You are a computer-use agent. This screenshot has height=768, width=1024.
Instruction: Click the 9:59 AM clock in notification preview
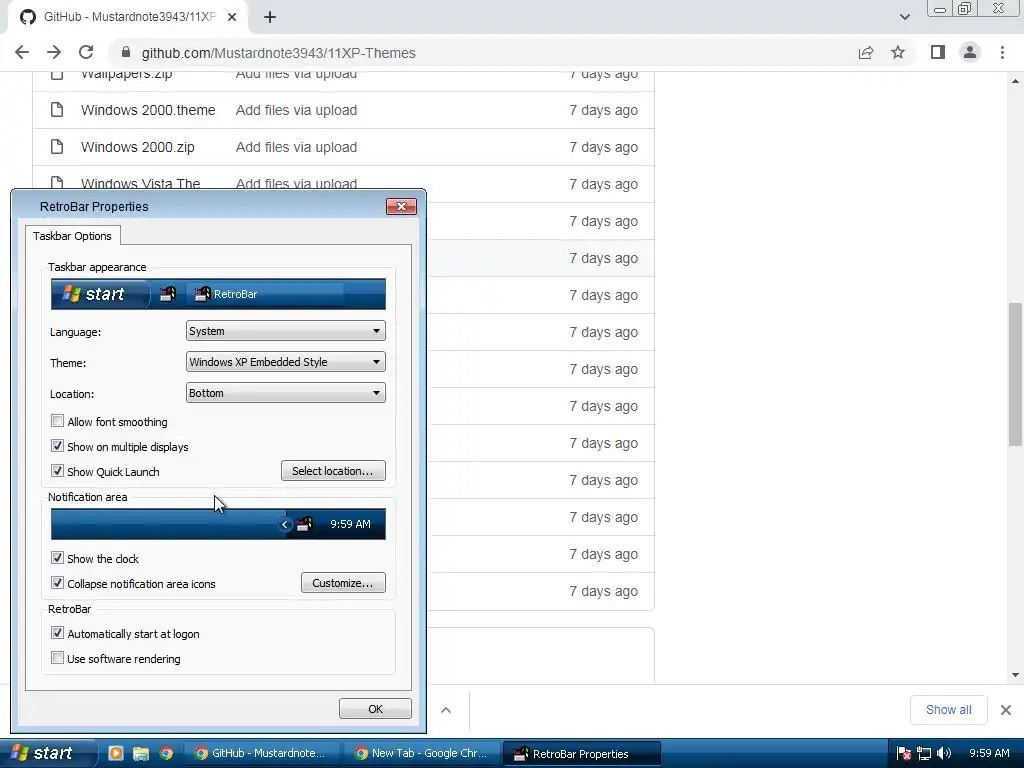pyautogui.click(x=350, y=524)
